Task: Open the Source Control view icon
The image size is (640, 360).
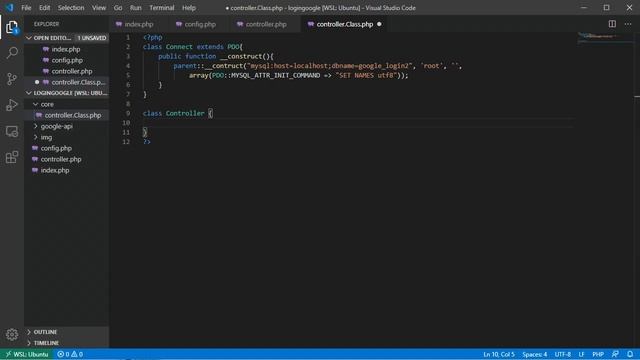Action: point(12,79)
